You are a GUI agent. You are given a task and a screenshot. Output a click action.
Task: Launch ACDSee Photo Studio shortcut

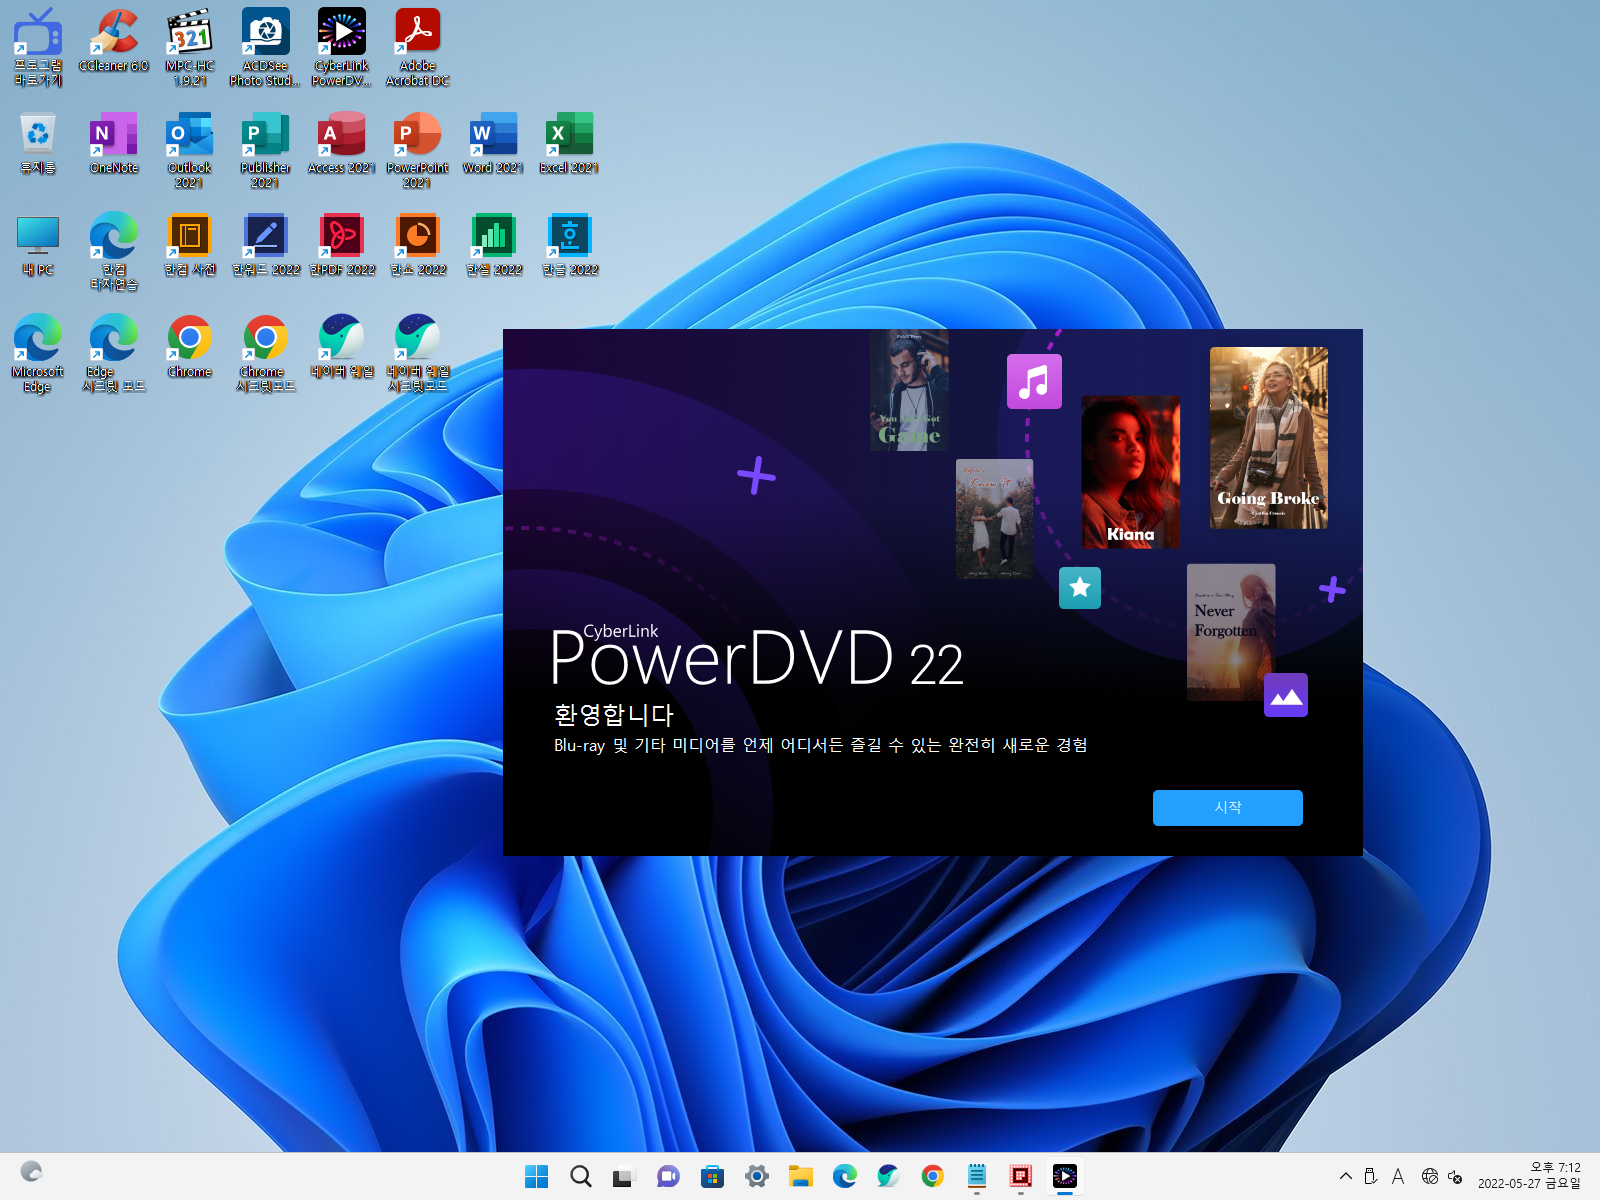click(x=265, y=47)
